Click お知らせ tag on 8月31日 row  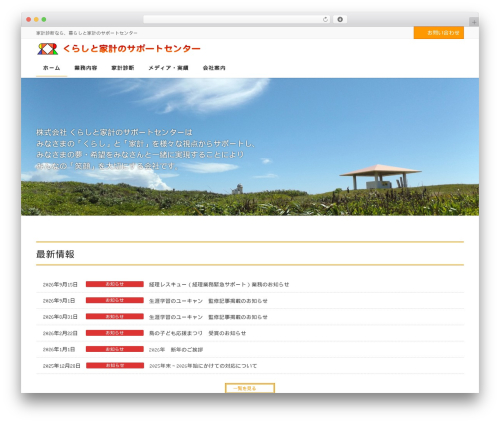point(115,316)
